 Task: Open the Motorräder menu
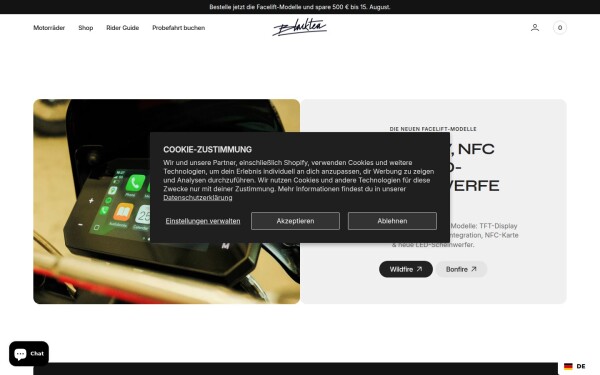tap(49, 28)
